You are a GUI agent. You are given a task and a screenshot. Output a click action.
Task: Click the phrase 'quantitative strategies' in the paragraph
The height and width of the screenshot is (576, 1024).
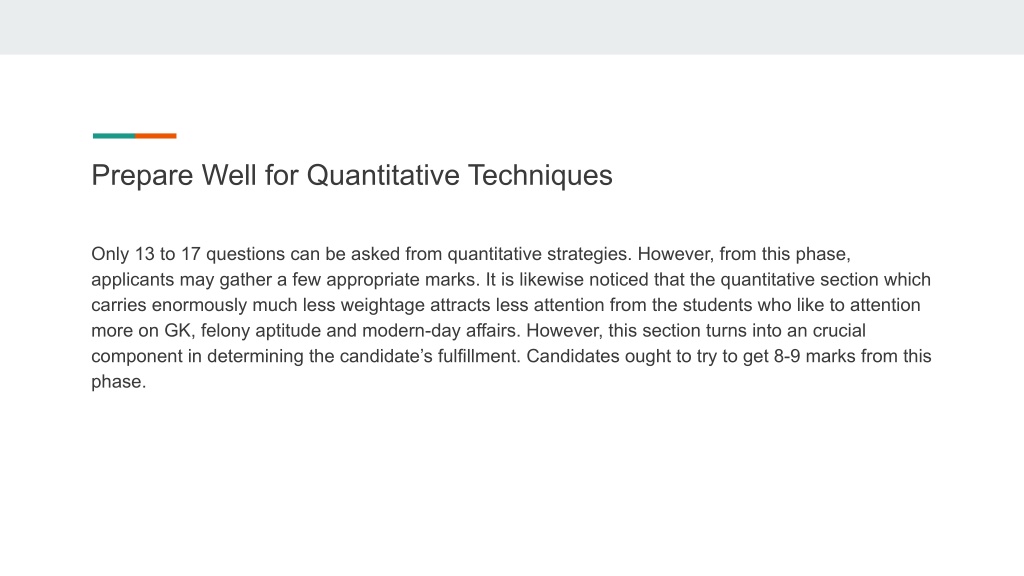[x=539, y=254]
